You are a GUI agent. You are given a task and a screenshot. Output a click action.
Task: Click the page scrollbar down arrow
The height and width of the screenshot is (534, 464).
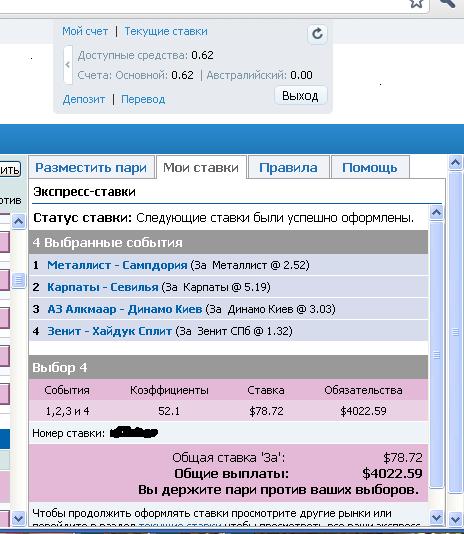pos(455,520)
